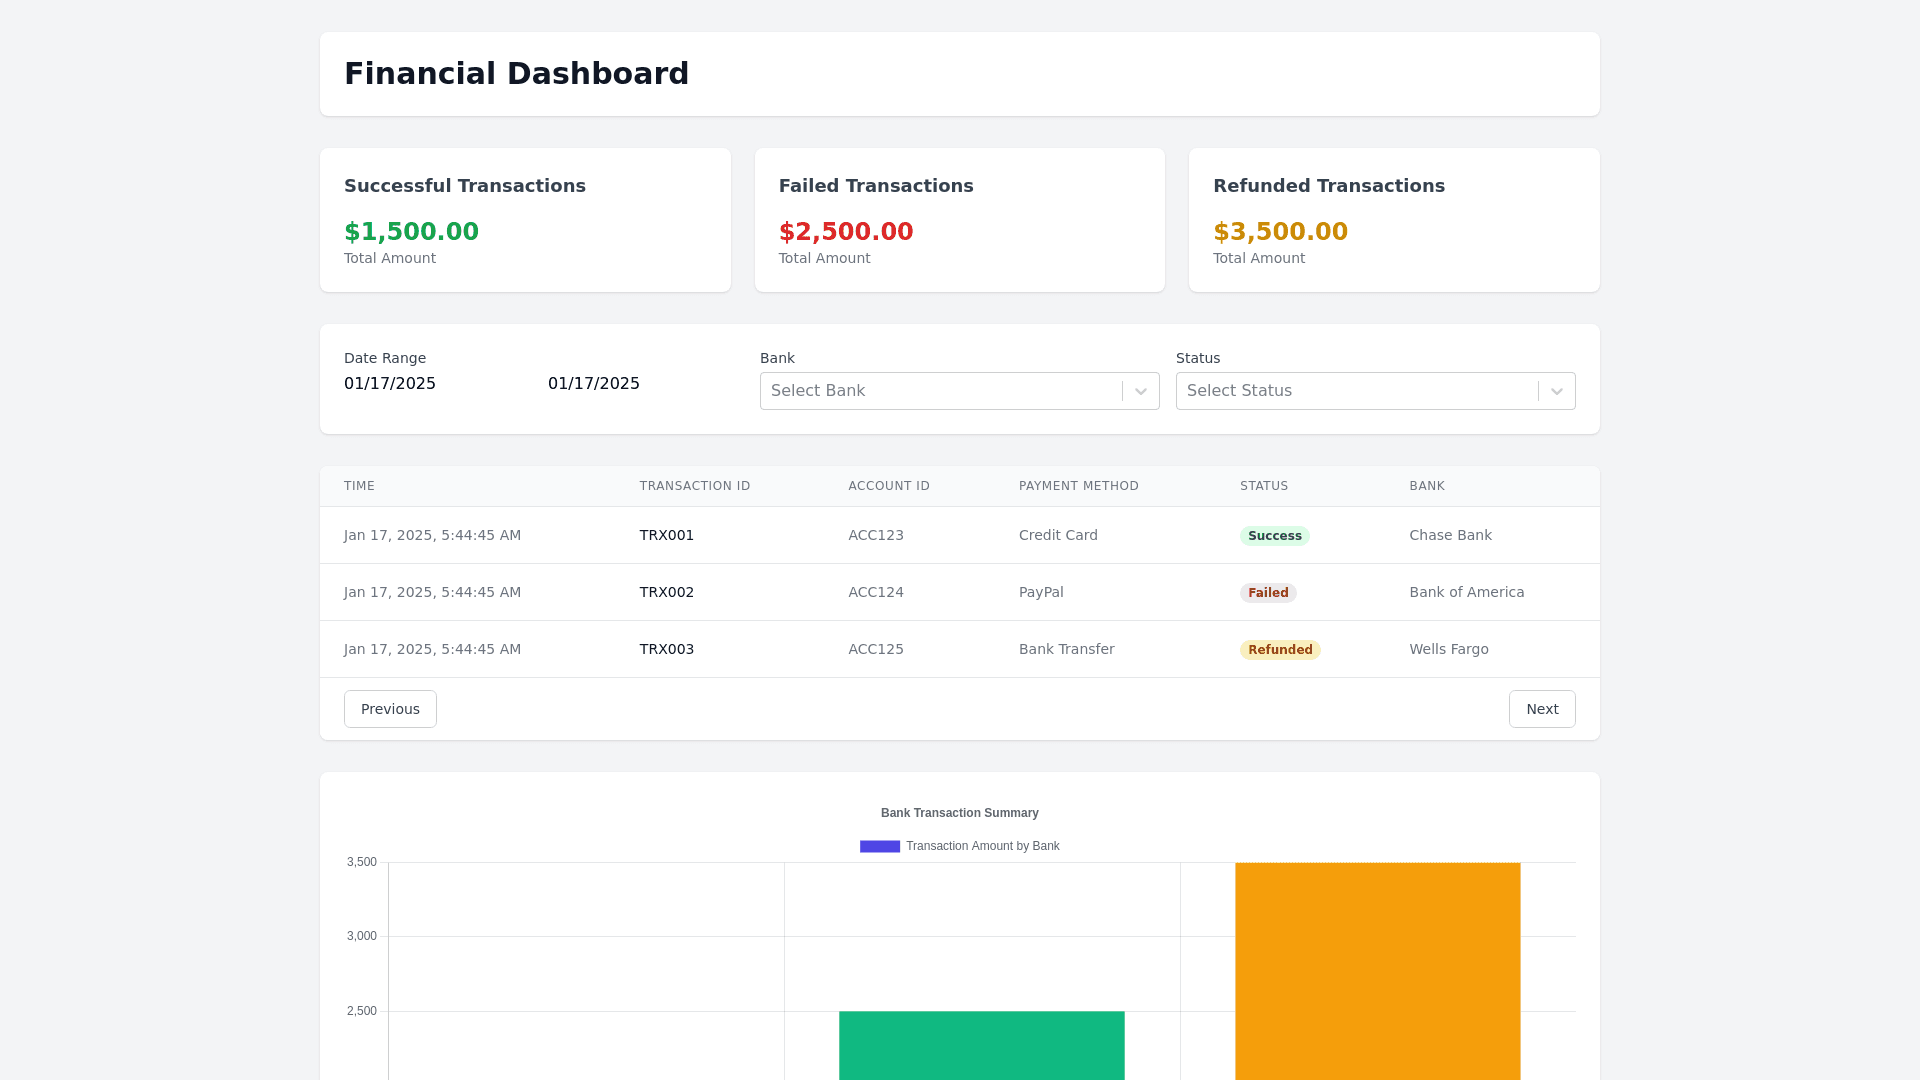Open the Select Bank dropdown
1920x1080 pixels.
(x=940, y=391)
